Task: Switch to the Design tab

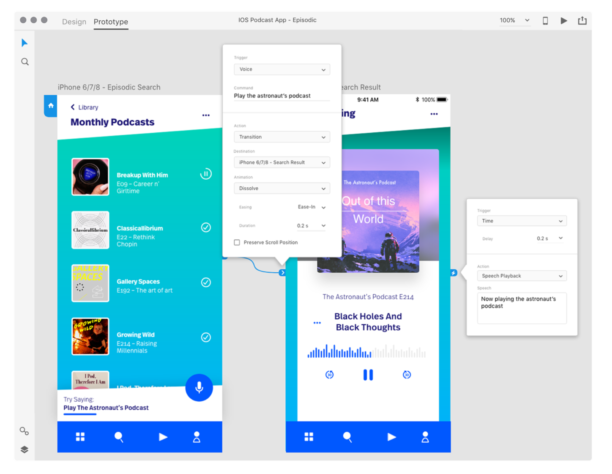Action: (x=74, y=22)
